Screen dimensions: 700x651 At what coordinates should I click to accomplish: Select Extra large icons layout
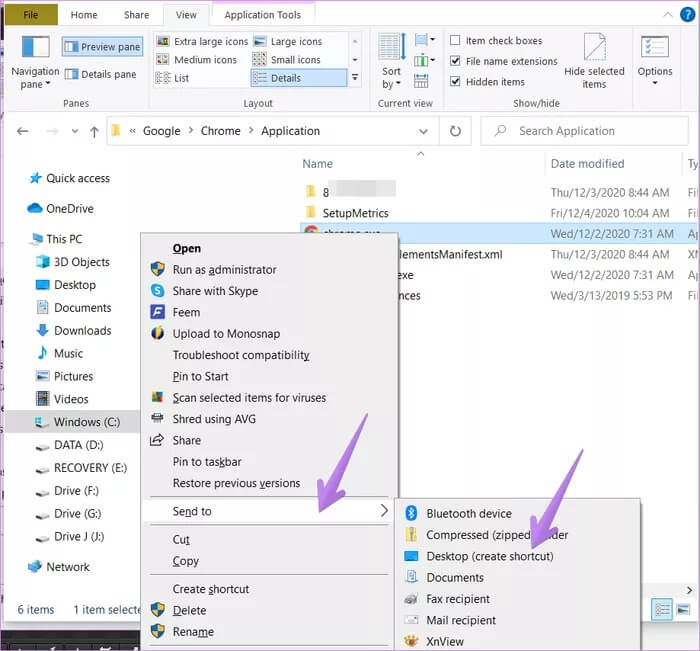202,42
